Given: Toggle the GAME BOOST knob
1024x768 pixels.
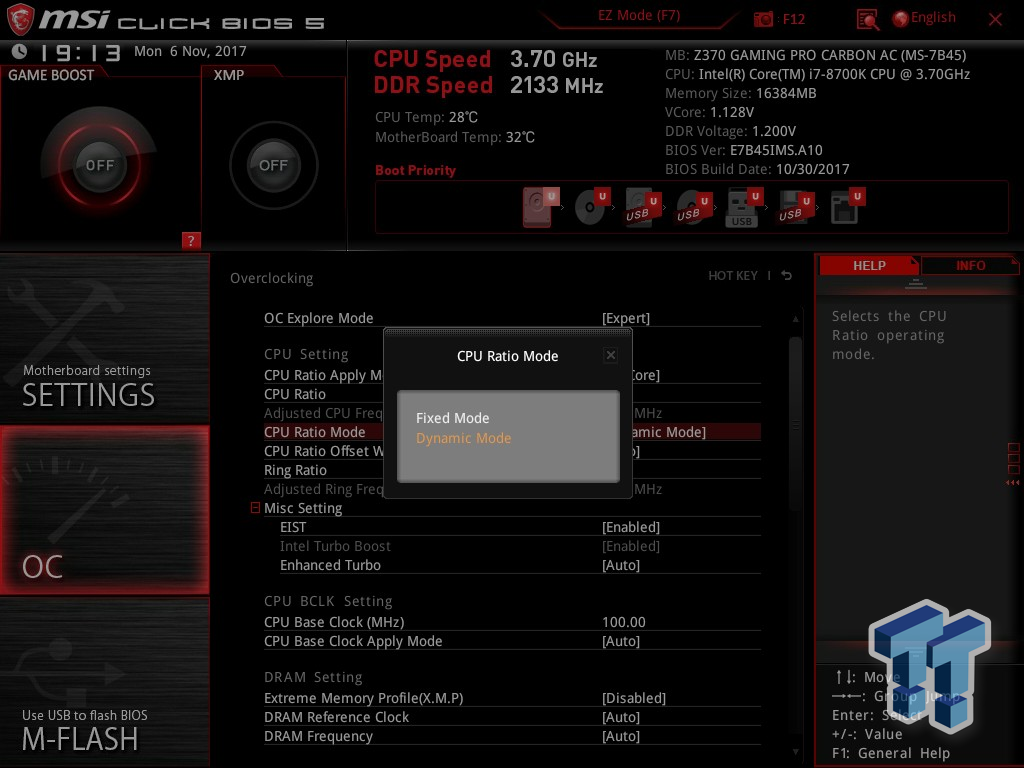Looking at the screenshot, I should coord(99,165).
